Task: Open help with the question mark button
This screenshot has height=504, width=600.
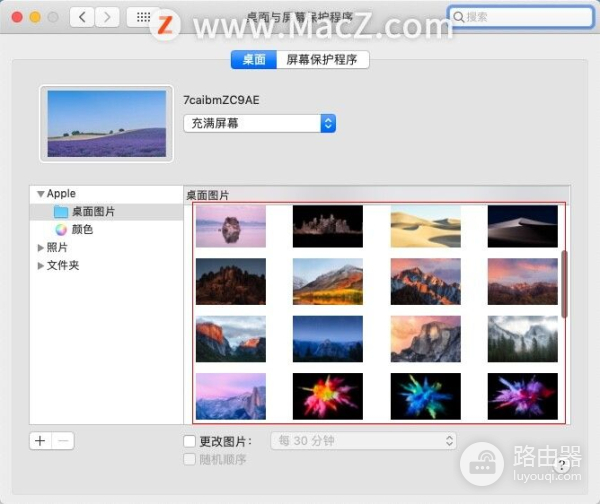Action: click(x=561, y=465)
